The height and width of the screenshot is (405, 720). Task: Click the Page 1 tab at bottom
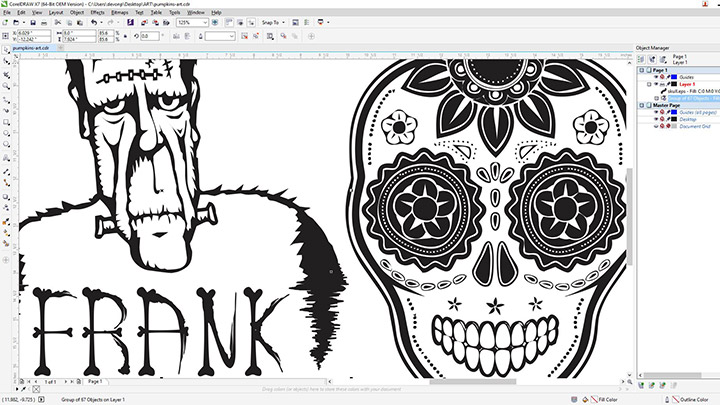pos(95,382)
